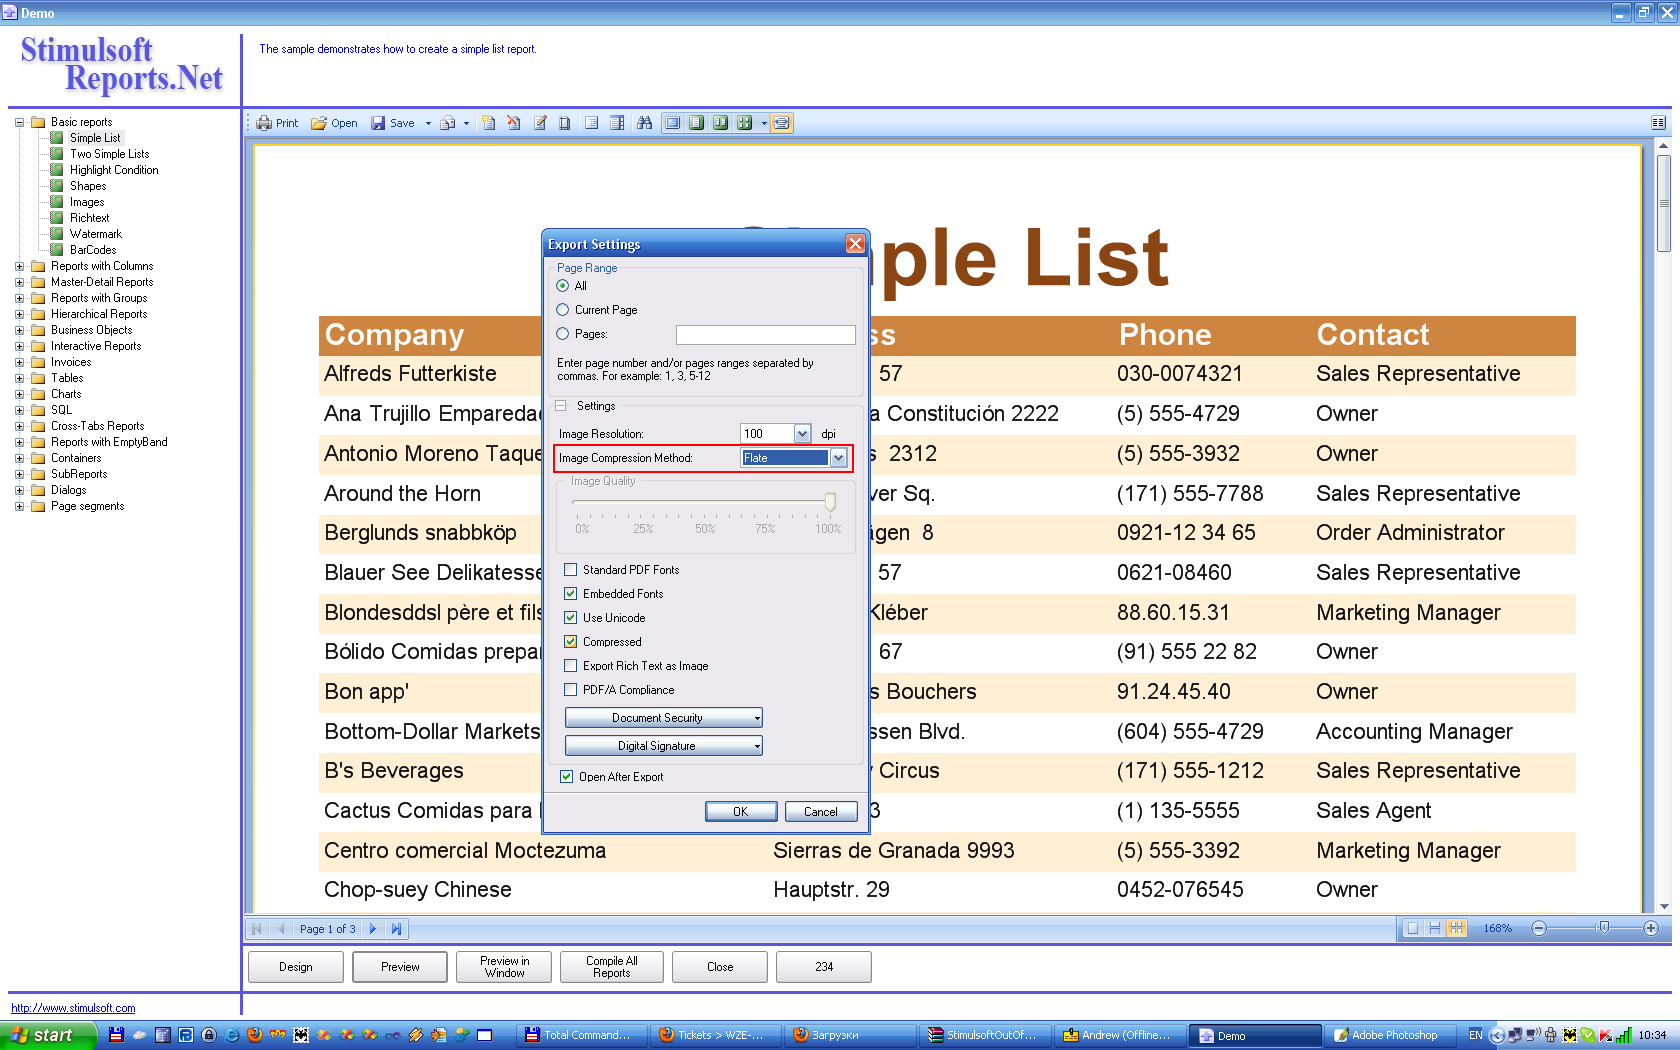
Task: Select the Richtext report item
Action: click(x=89, y=218)
